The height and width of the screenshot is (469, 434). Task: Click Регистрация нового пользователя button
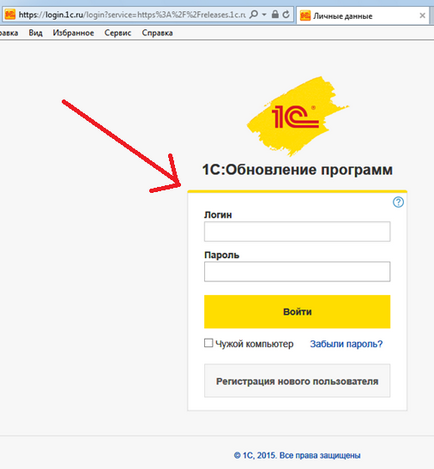(297, 381)
